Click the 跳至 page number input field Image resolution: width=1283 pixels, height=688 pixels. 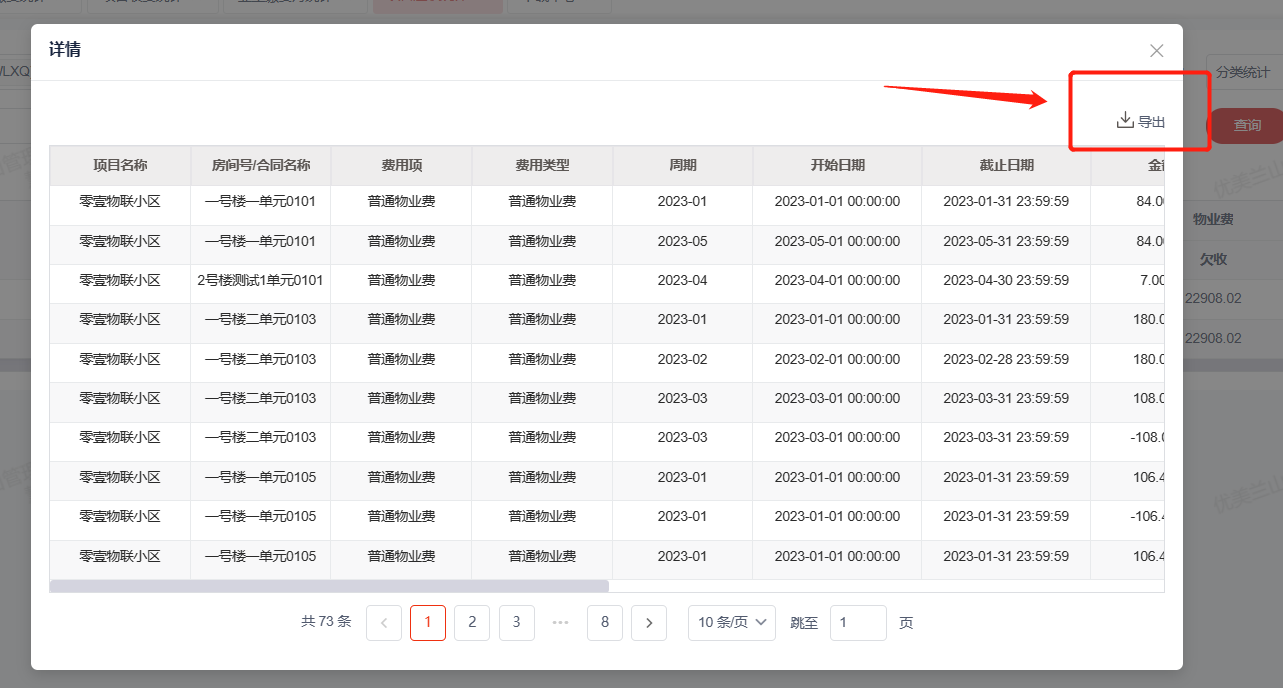coord(858,623)
